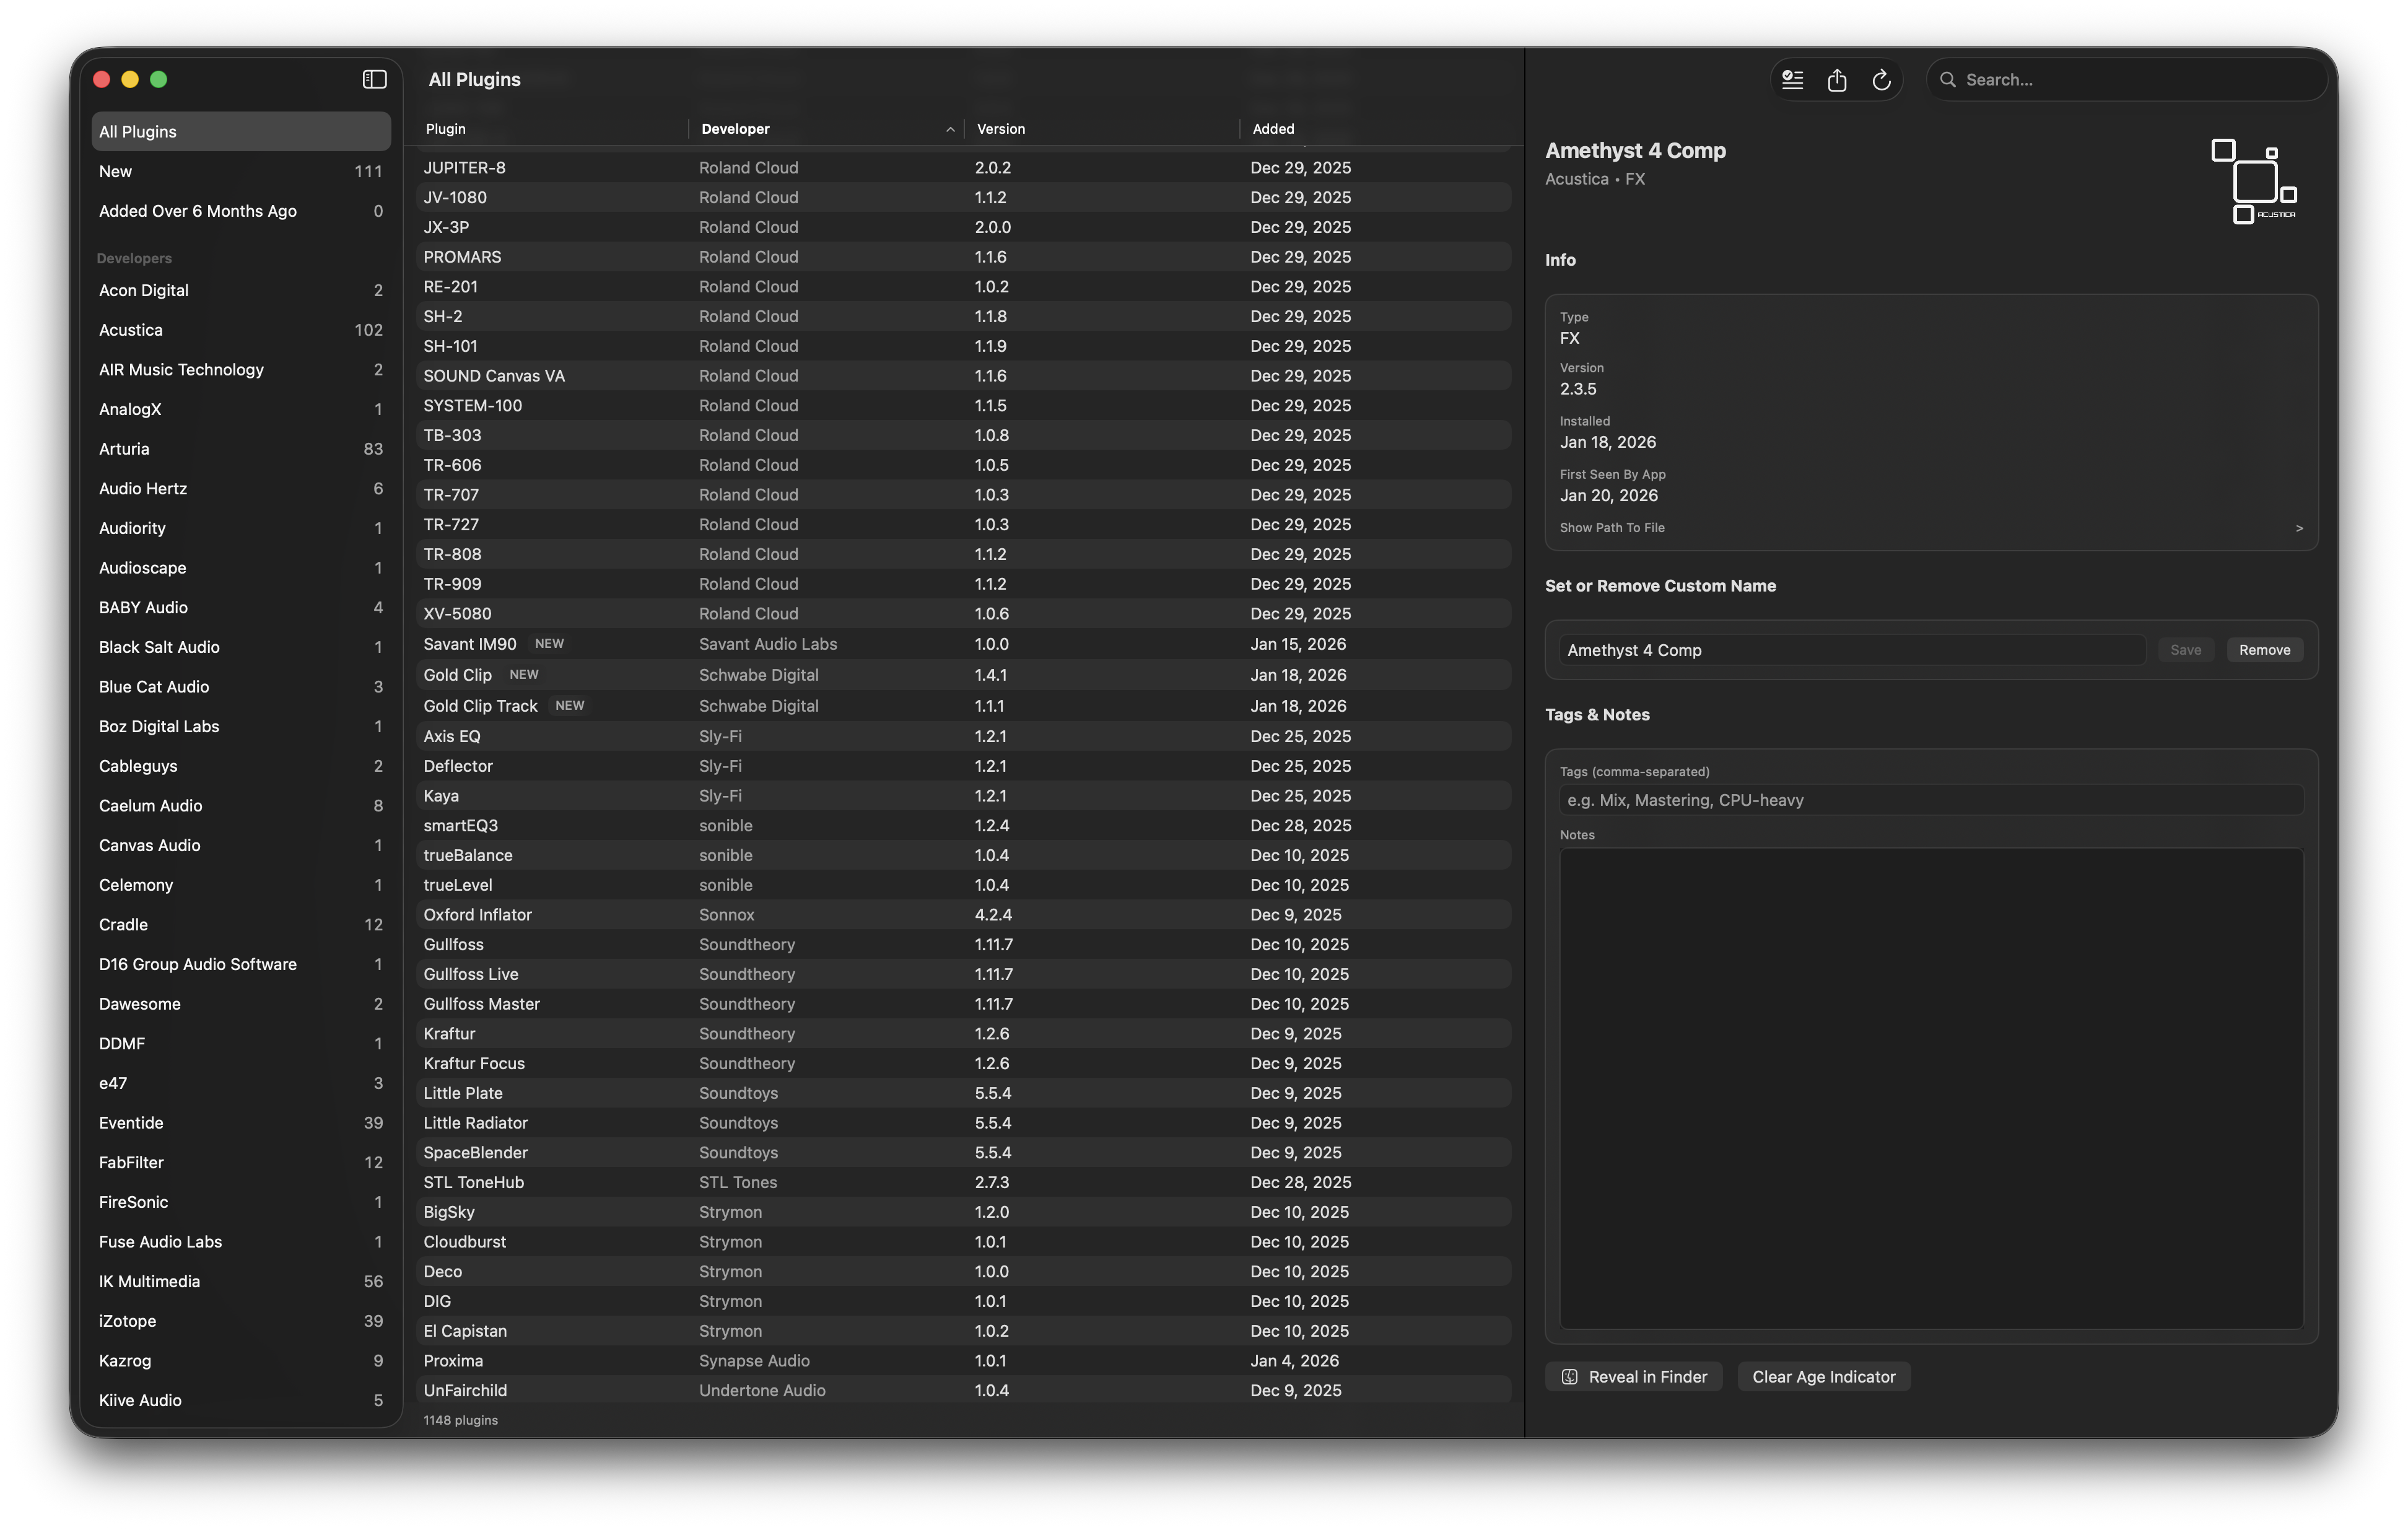Select the SOUND Canvas VA row
Image resolution: width=2408 pixels, height=1530 pixels.
click(963, 376)
